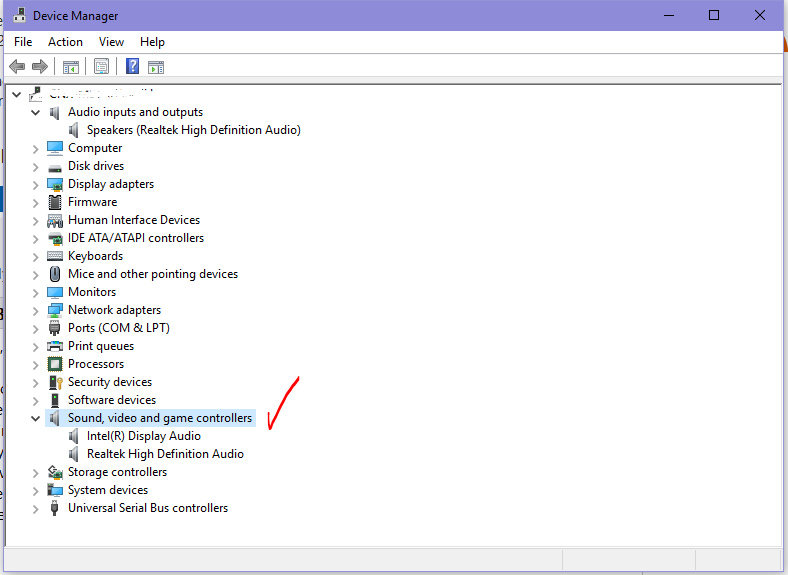Viewport: 788px width, 575px height.
Task: Select the Sound, video and game controllers row
Action: (x=151, y=418)
